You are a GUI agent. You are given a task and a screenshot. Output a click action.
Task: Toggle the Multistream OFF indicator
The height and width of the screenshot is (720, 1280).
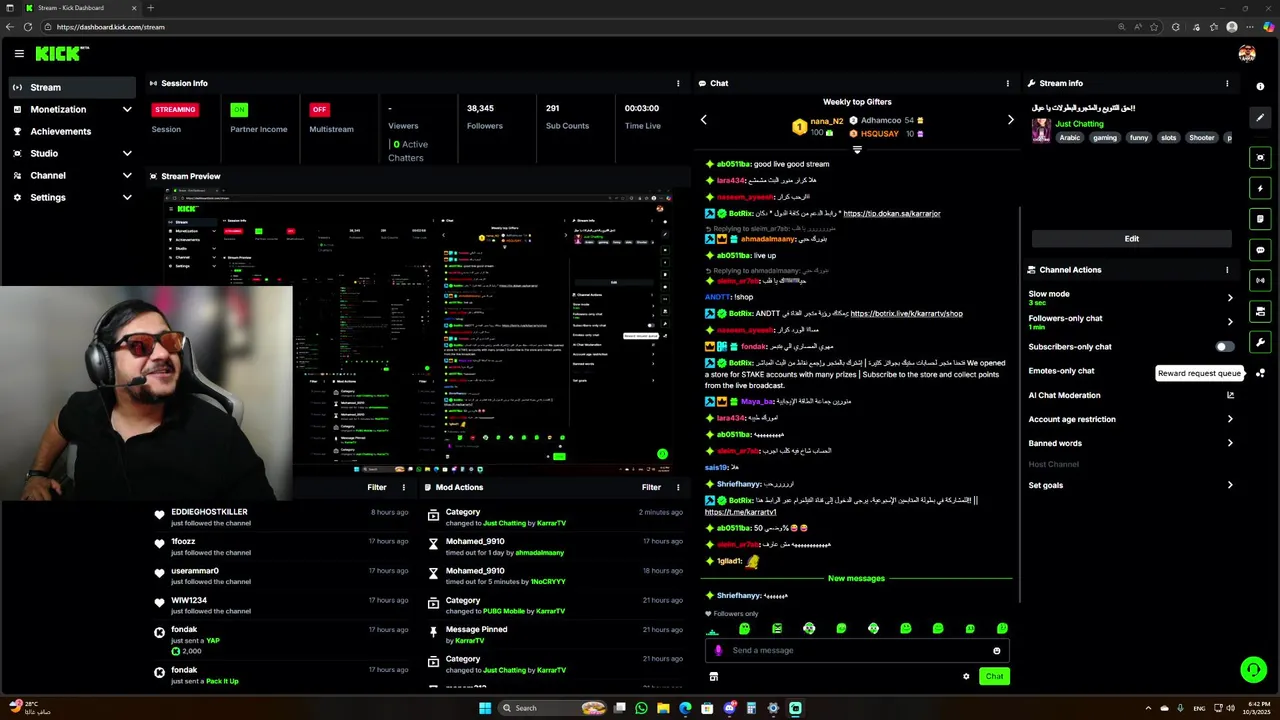click(319, 109)
